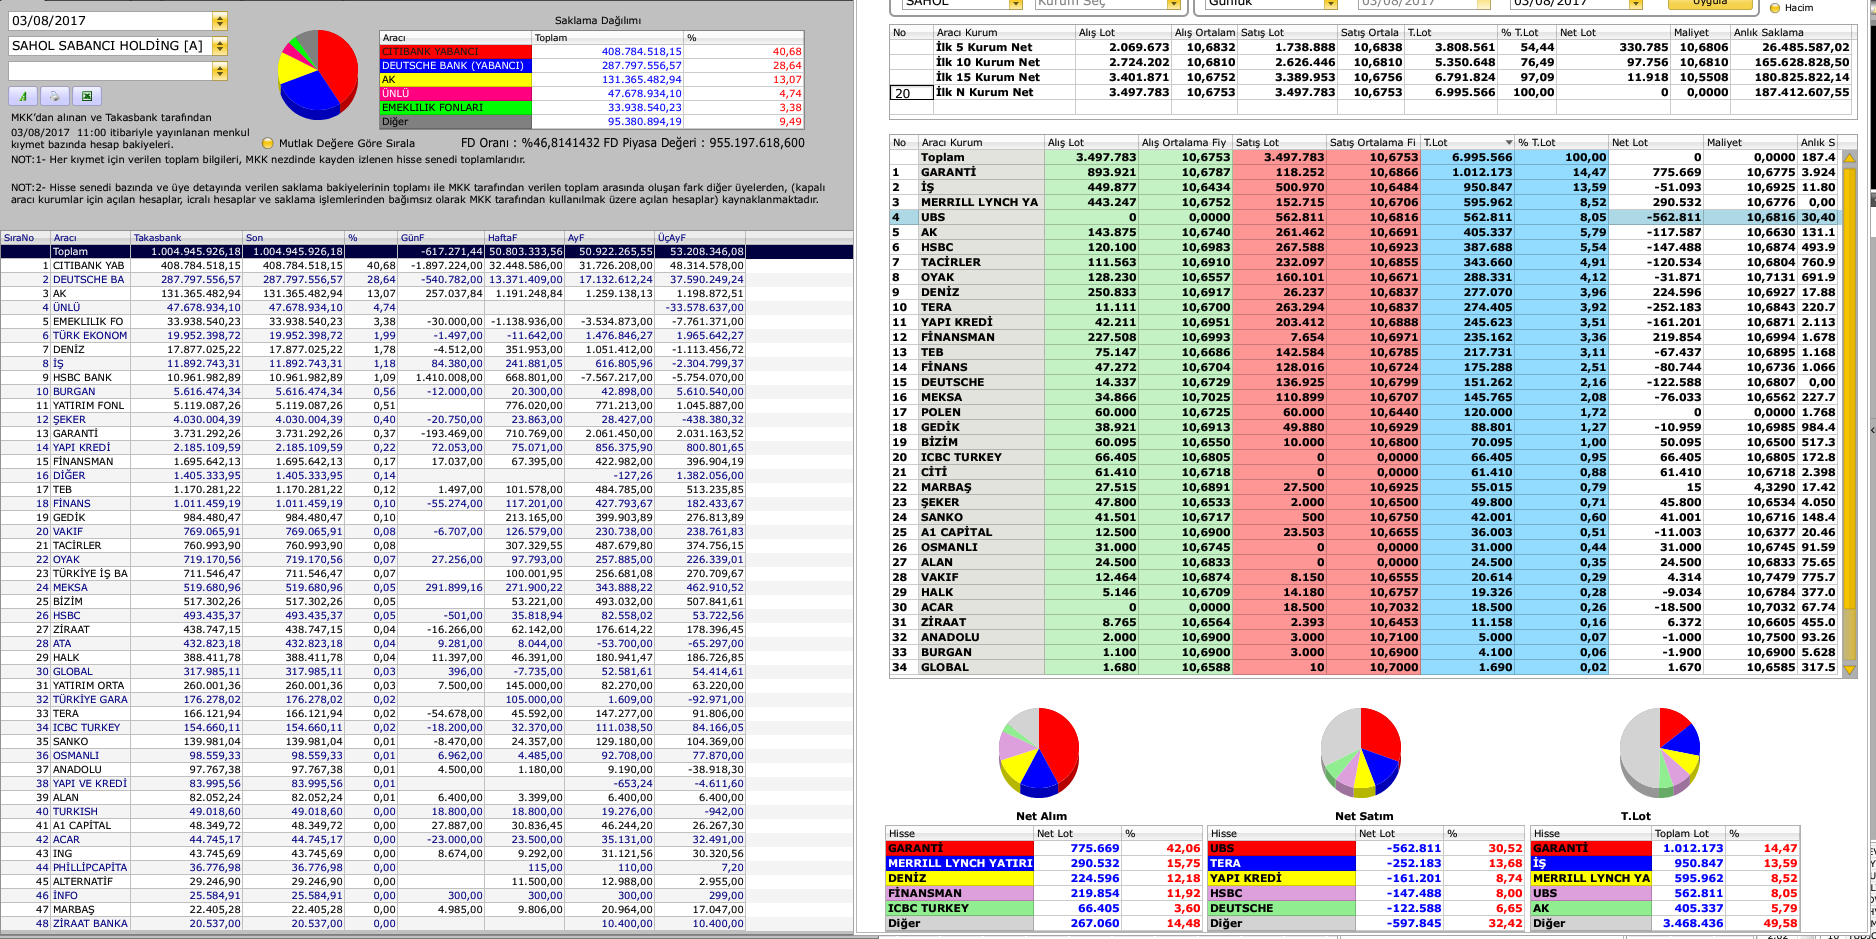Open the end date 03/08/2017 dropdown in right panel
The image size is (1876, 939).
pos(1636,4)
